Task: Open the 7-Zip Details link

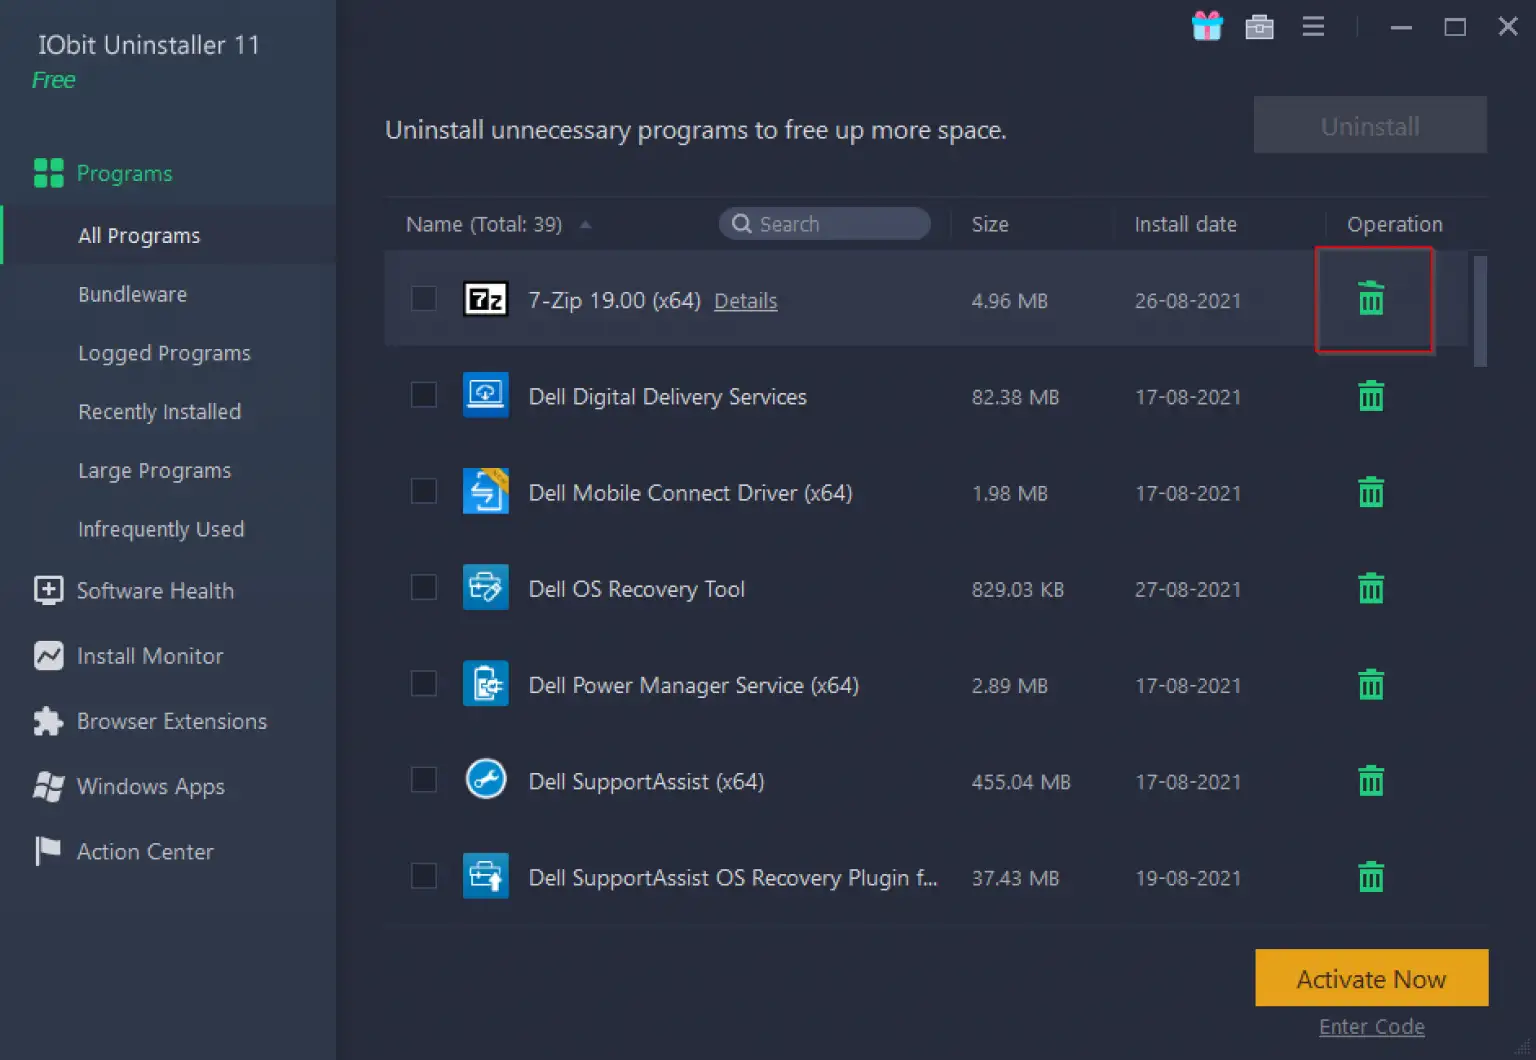Action: tap(745, 301)
